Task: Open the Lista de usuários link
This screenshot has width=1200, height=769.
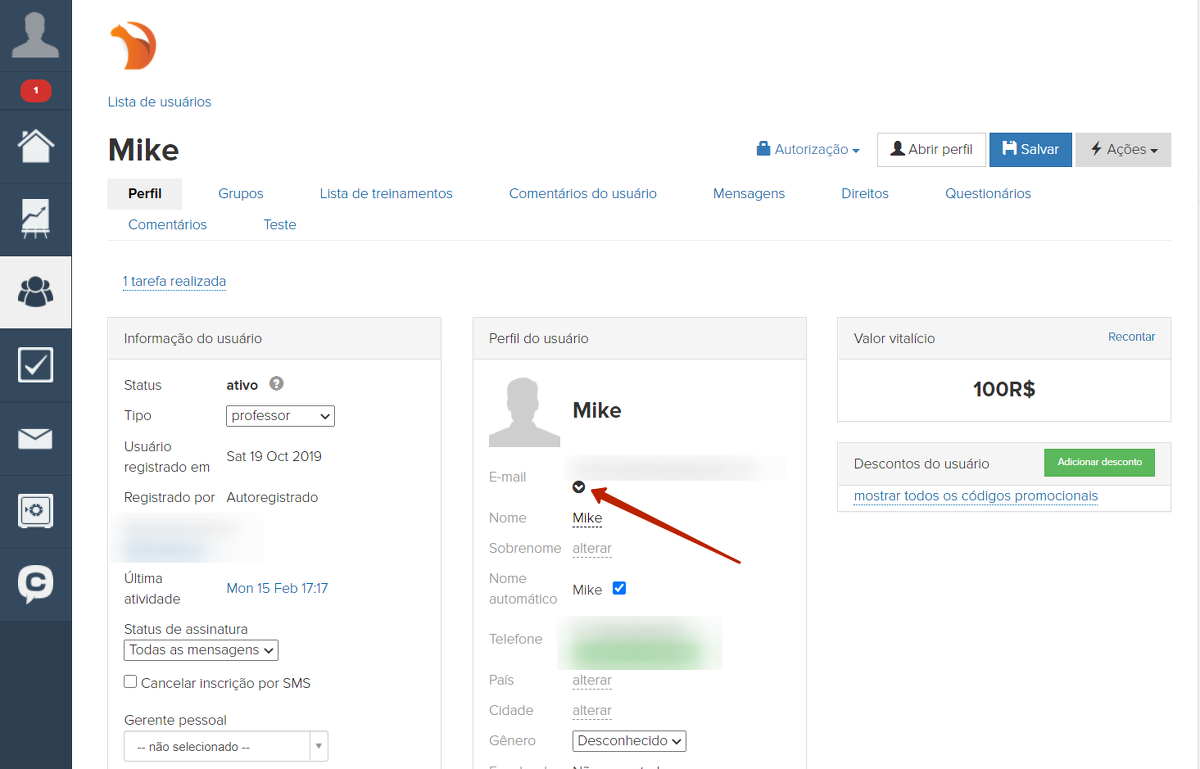Action: point(160,102)
